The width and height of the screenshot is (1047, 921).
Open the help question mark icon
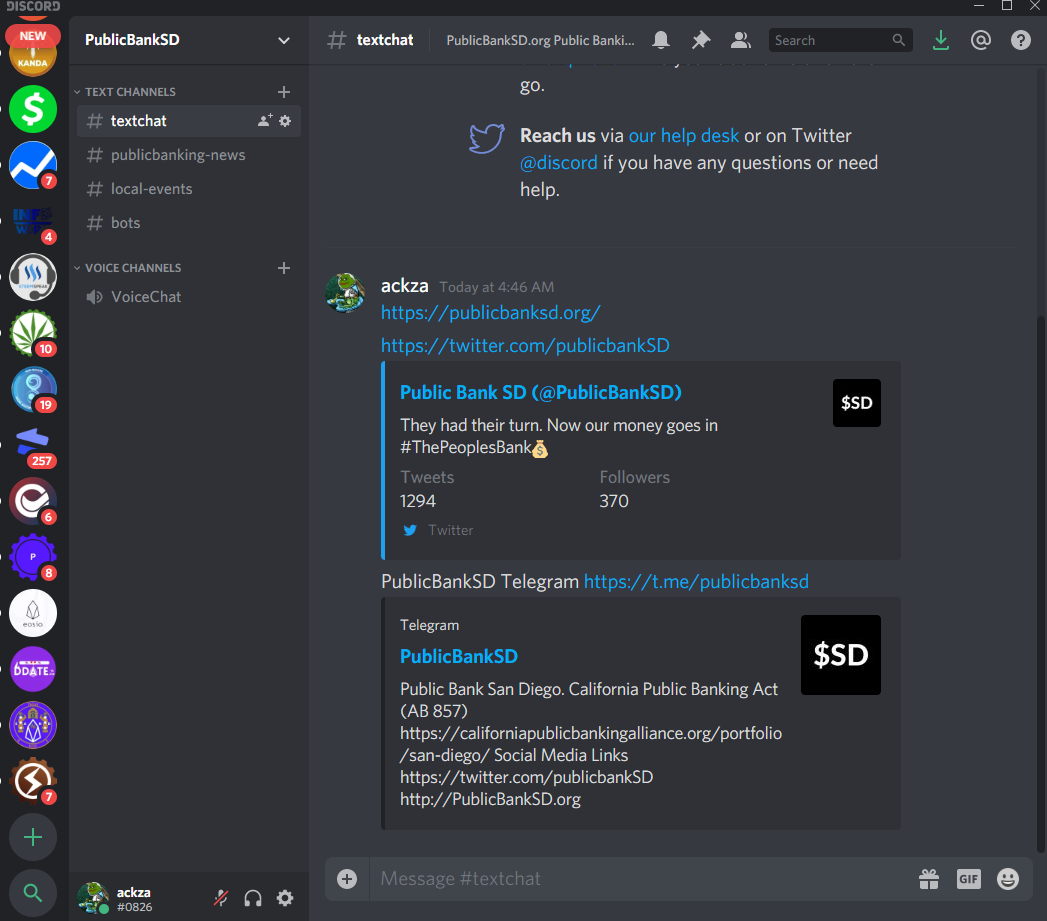[1020, 40]
